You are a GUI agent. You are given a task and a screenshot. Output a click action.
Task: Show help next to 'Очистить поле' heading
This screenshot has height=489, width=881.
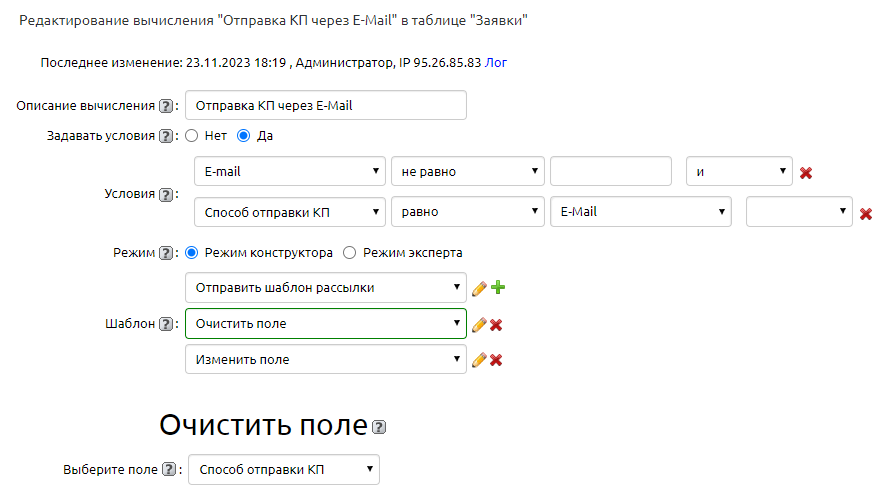[x=379, y=428]
